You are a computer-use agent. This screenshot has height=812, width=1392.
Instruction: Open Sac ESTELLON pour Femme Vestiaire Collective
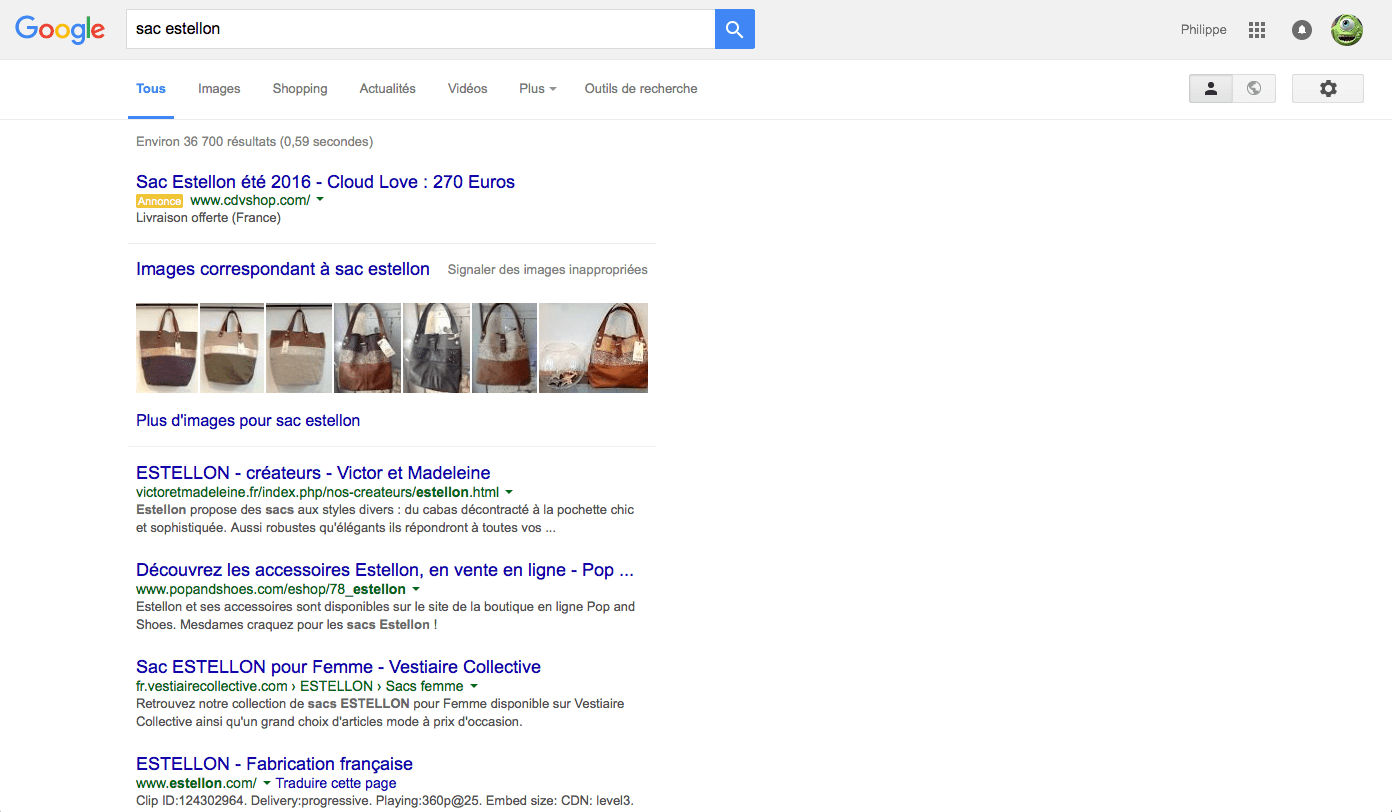coord(338,667)
